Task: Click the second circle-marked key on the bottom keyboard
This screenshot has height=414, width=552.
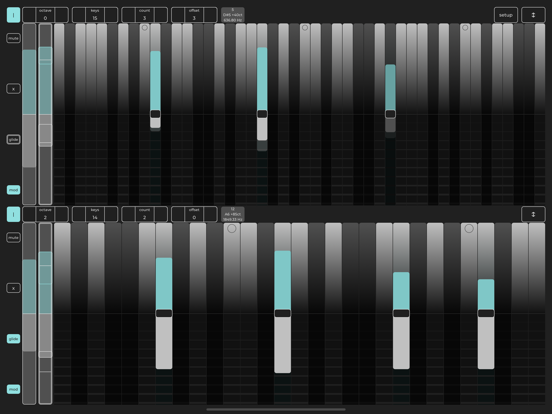Action: [x=469, y=268]
